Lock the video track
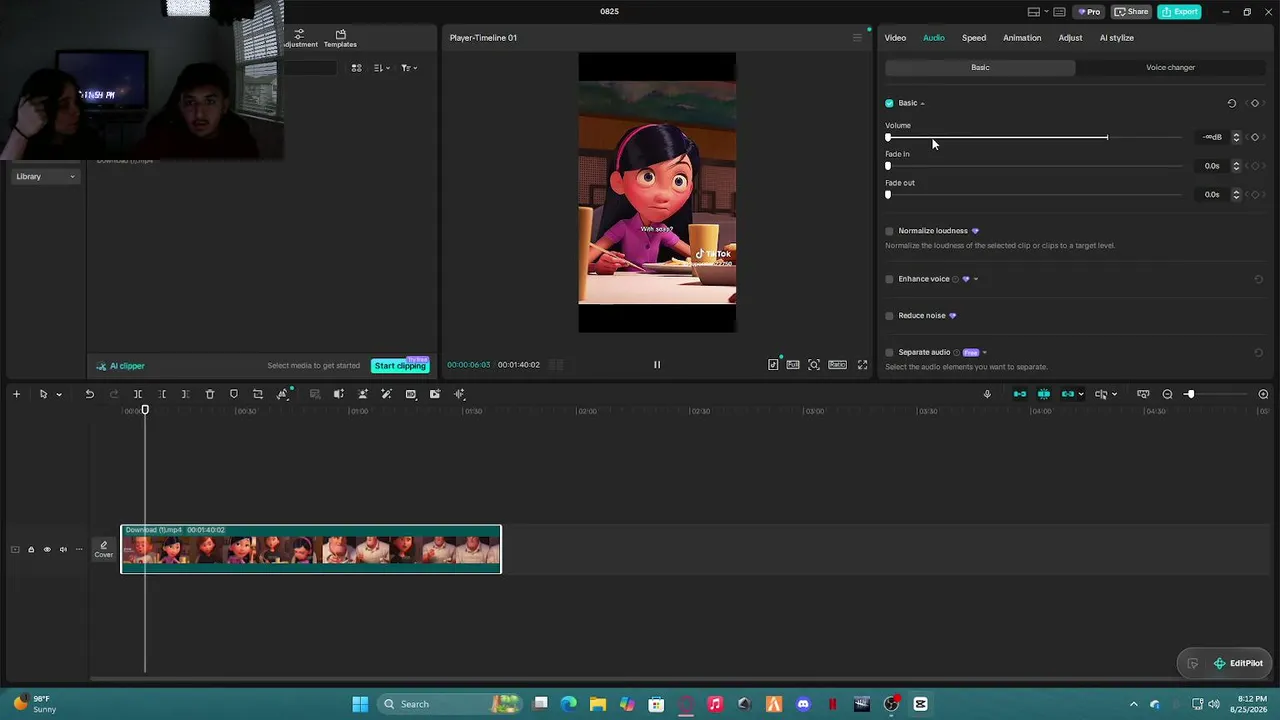 pos(31,549)
